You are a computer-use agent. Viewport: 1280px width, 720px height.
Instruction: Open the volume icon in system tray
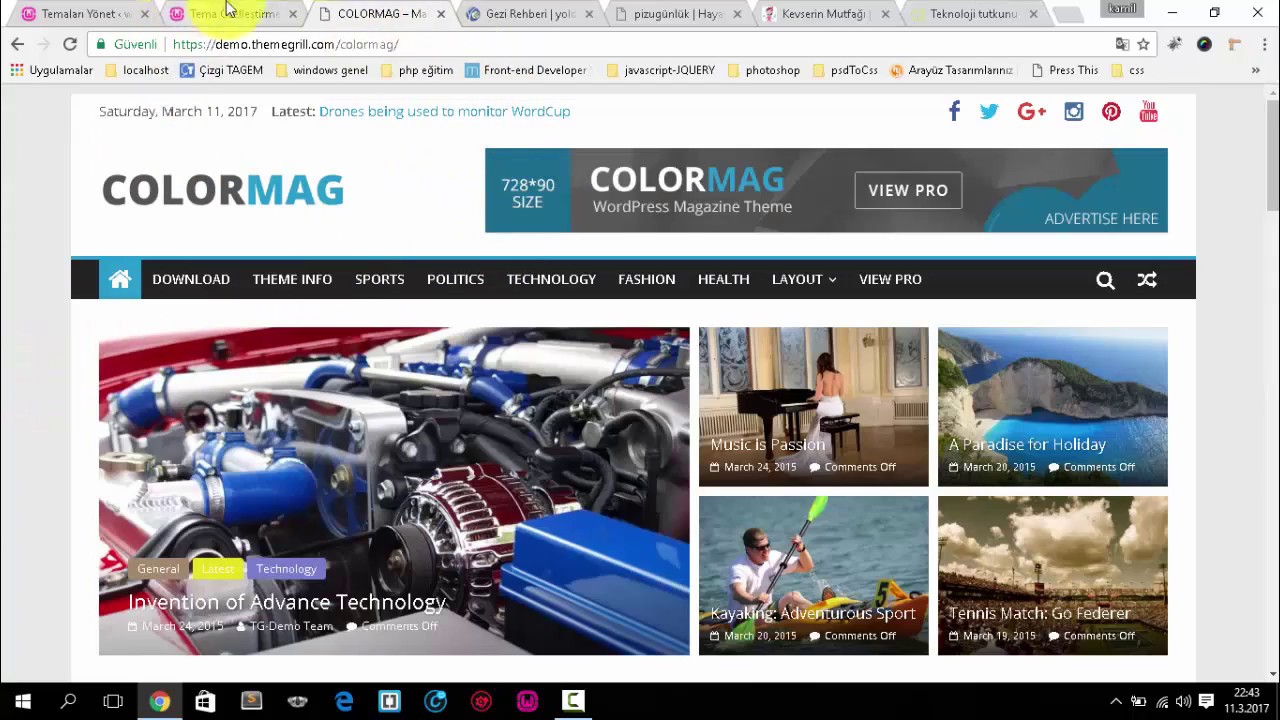point(1183,701)
